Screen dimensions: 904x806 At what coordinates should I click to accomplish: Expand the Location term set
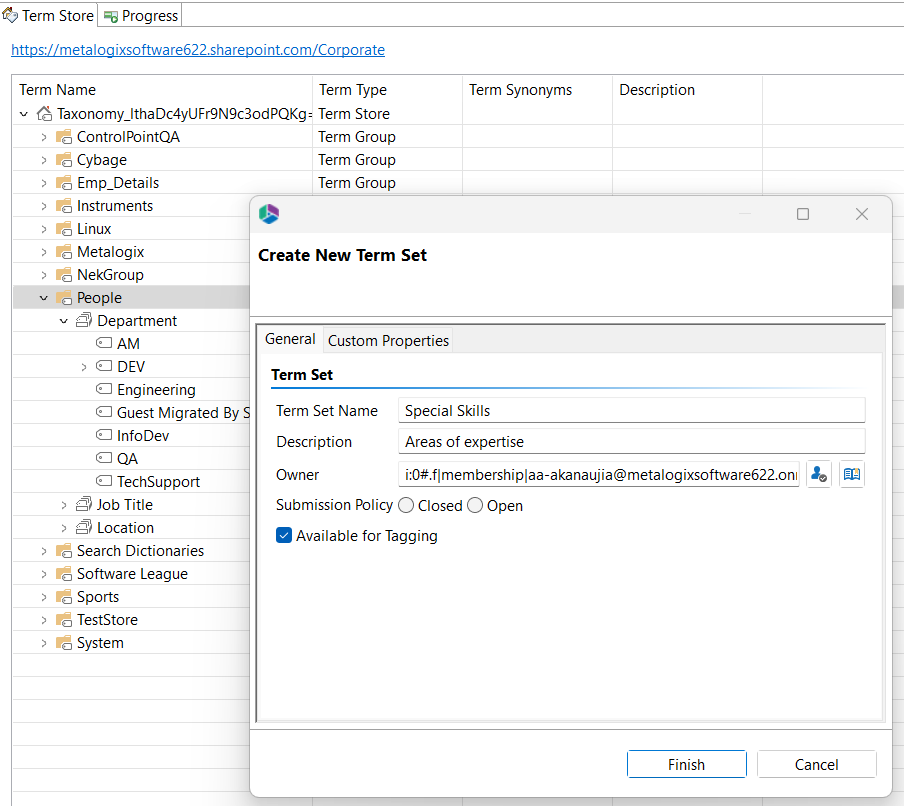64,528
